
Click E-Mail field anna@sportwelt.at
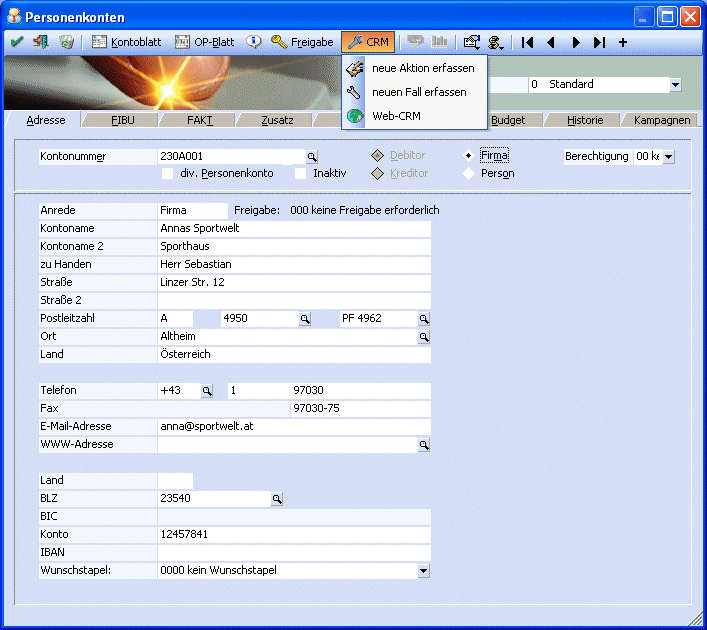coord(294,427)
